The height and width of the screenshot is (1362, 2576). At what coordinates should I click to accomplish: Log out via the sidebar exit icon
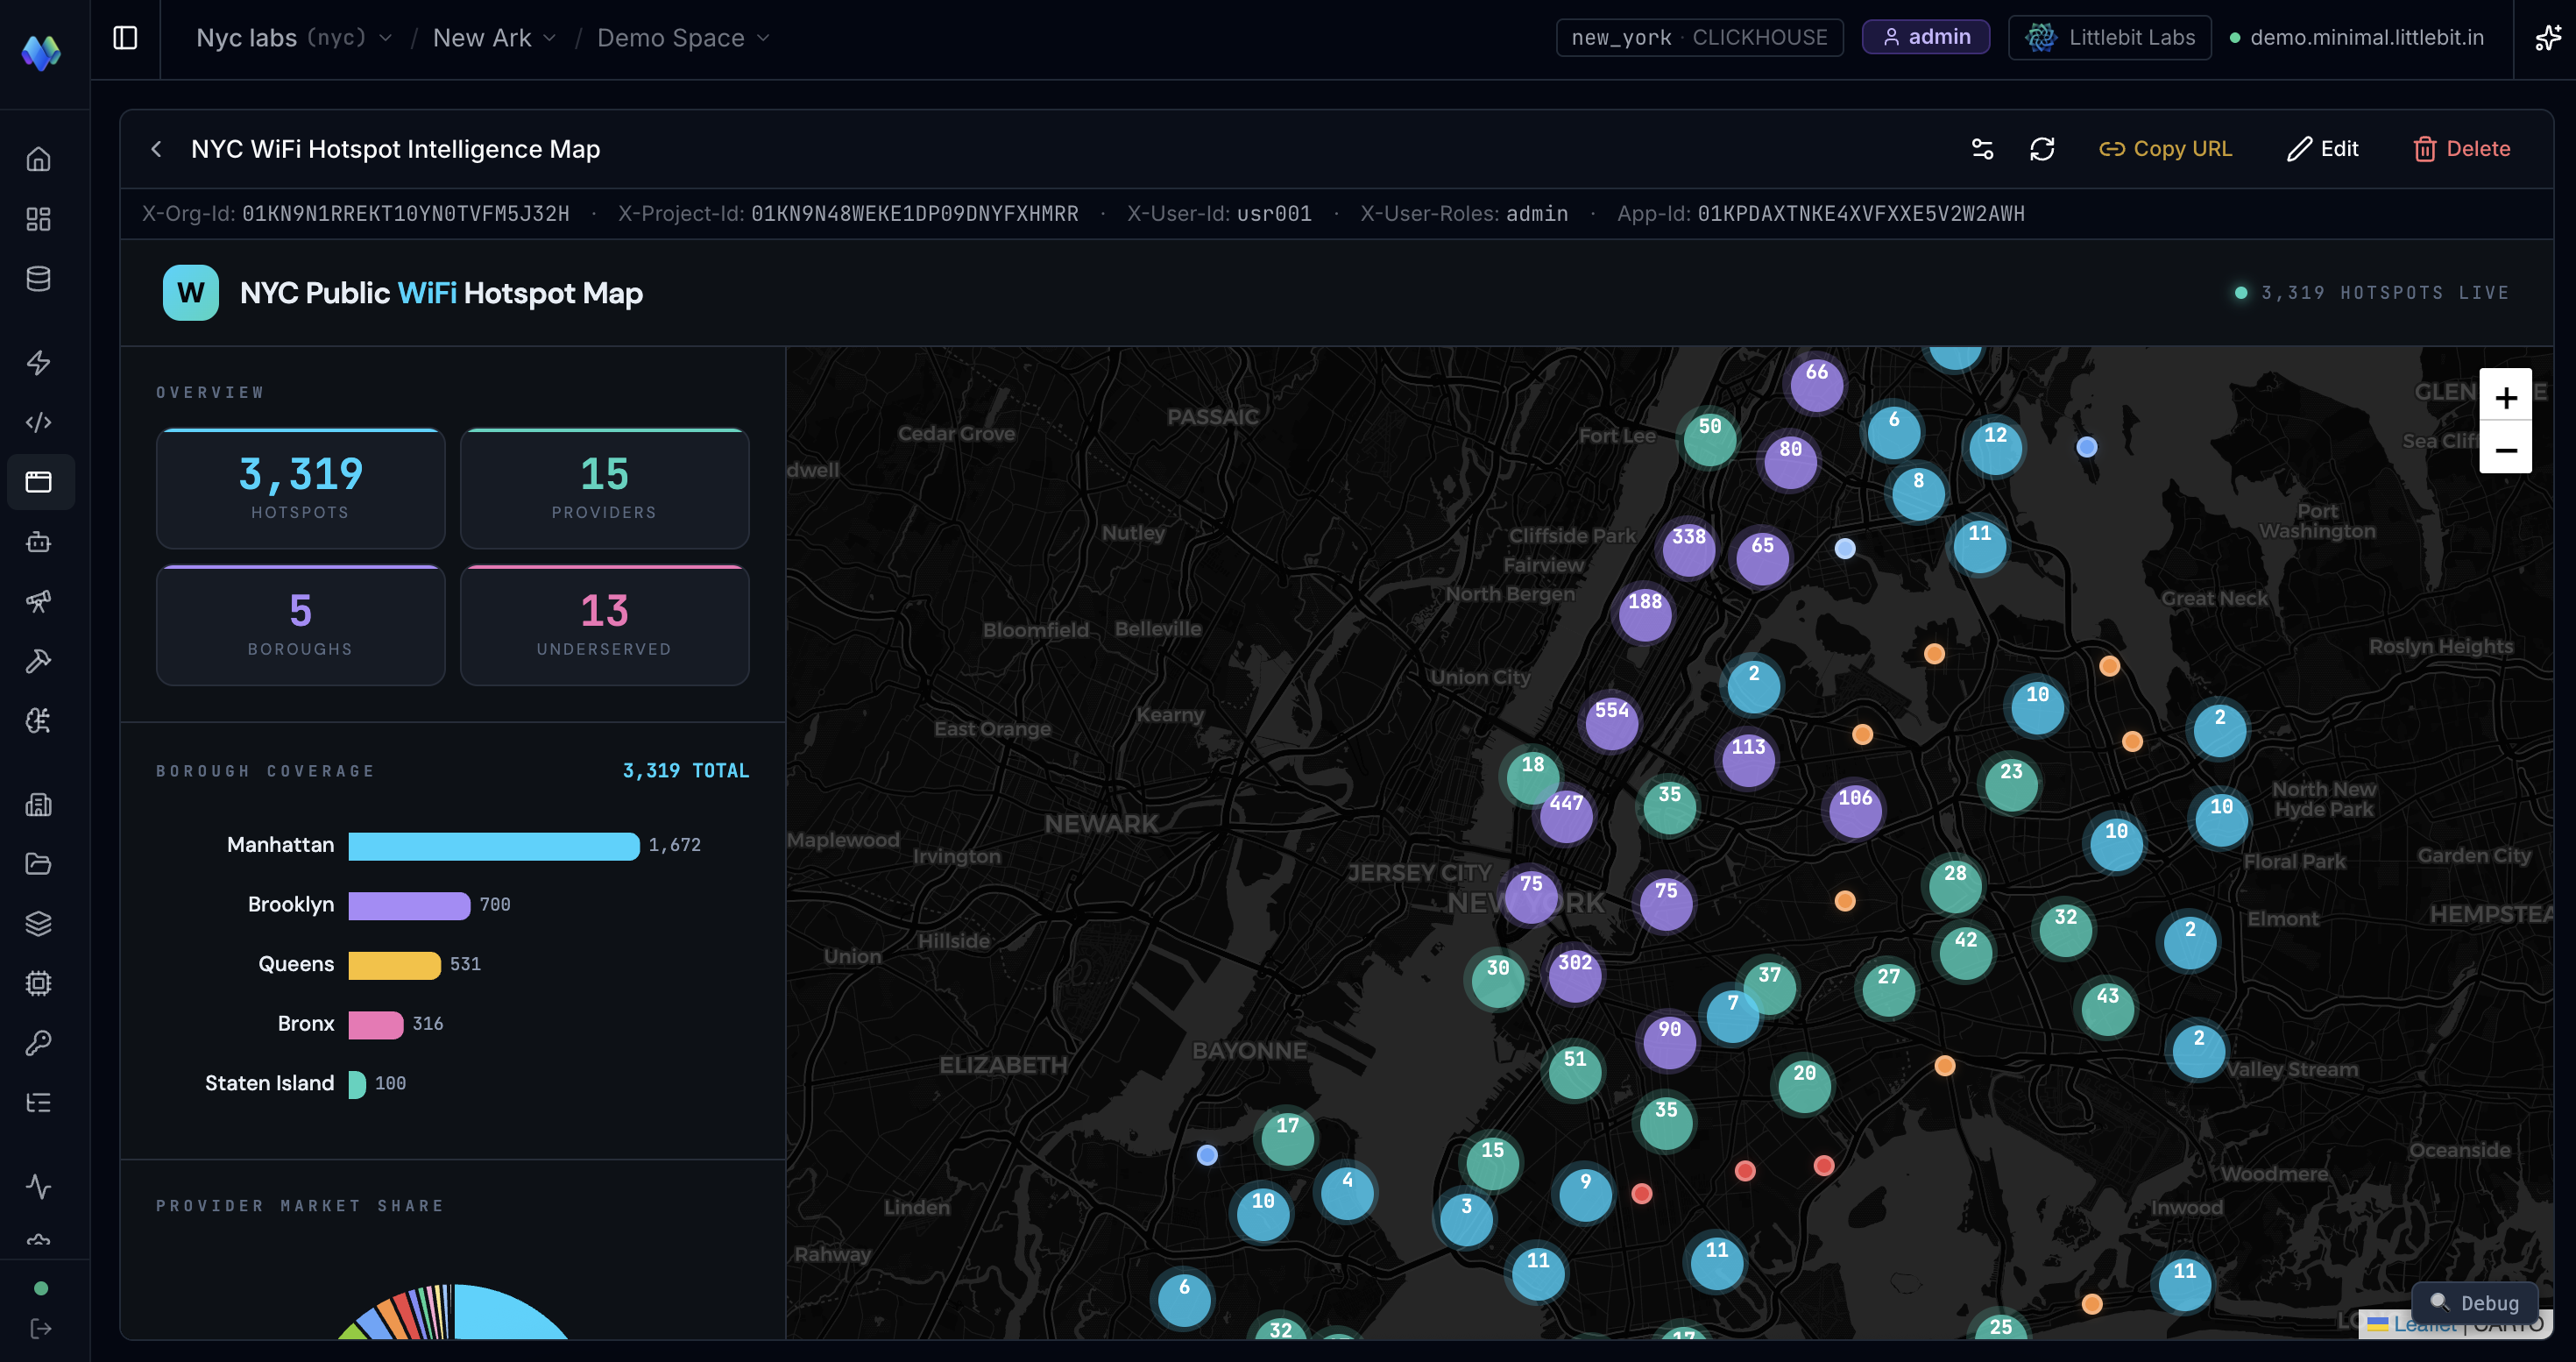tap(40, 1329)
